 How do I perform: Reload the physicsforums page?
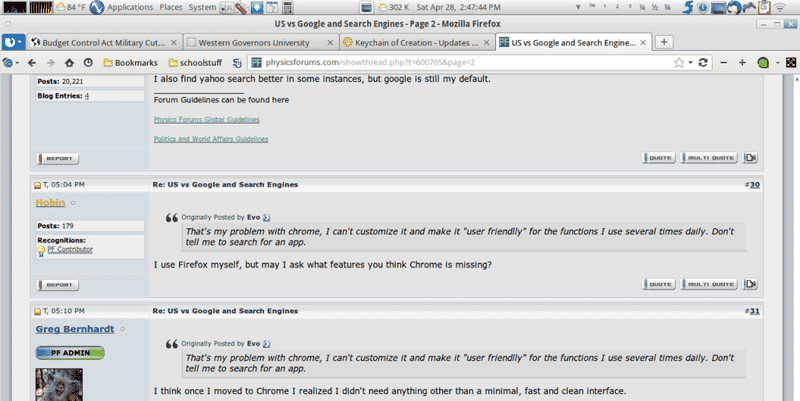point(703,62)
